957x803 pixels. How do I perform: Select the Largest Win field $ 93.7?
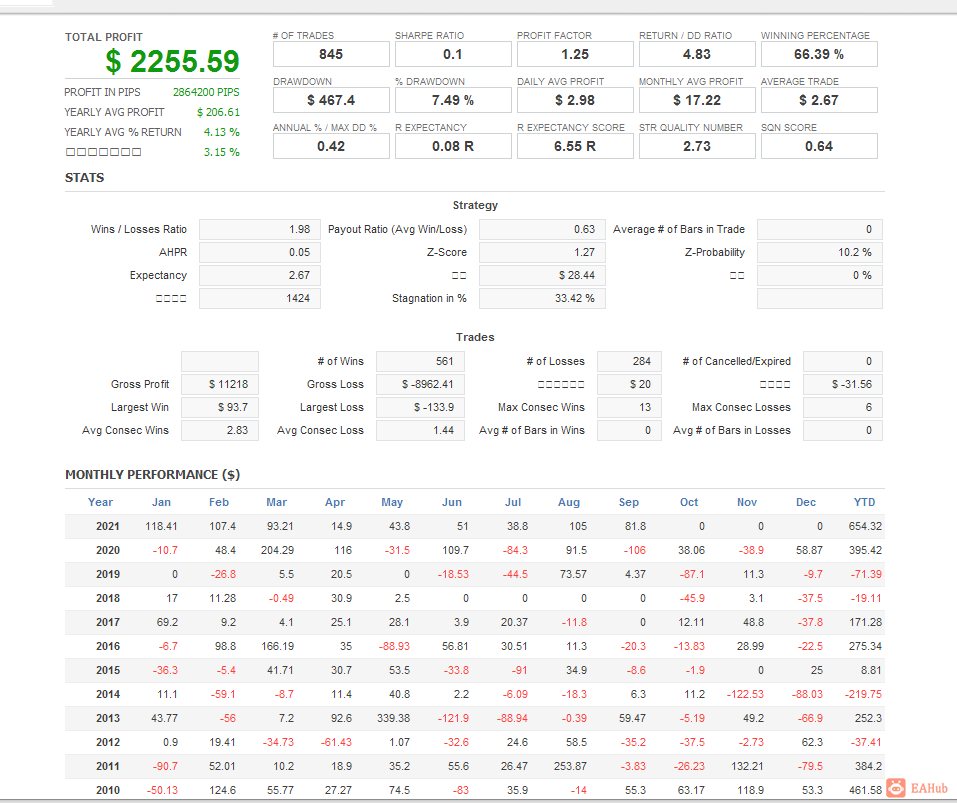220,408
